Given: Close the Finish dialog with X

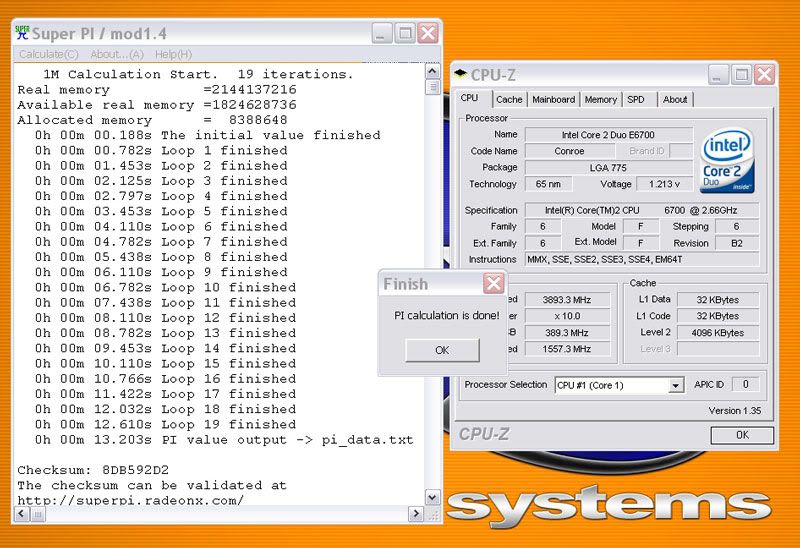Looking at the screenshot, I should (493, 283).
